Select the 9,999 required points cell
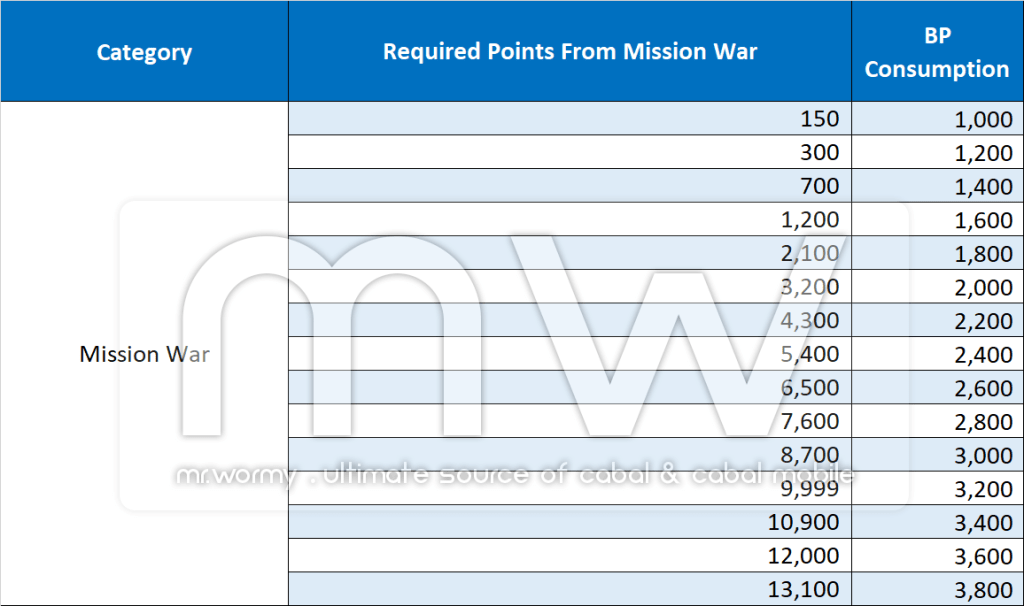The height and width of the screenshot is (606, 1024). pyautogui.click(x=570, y=489)
